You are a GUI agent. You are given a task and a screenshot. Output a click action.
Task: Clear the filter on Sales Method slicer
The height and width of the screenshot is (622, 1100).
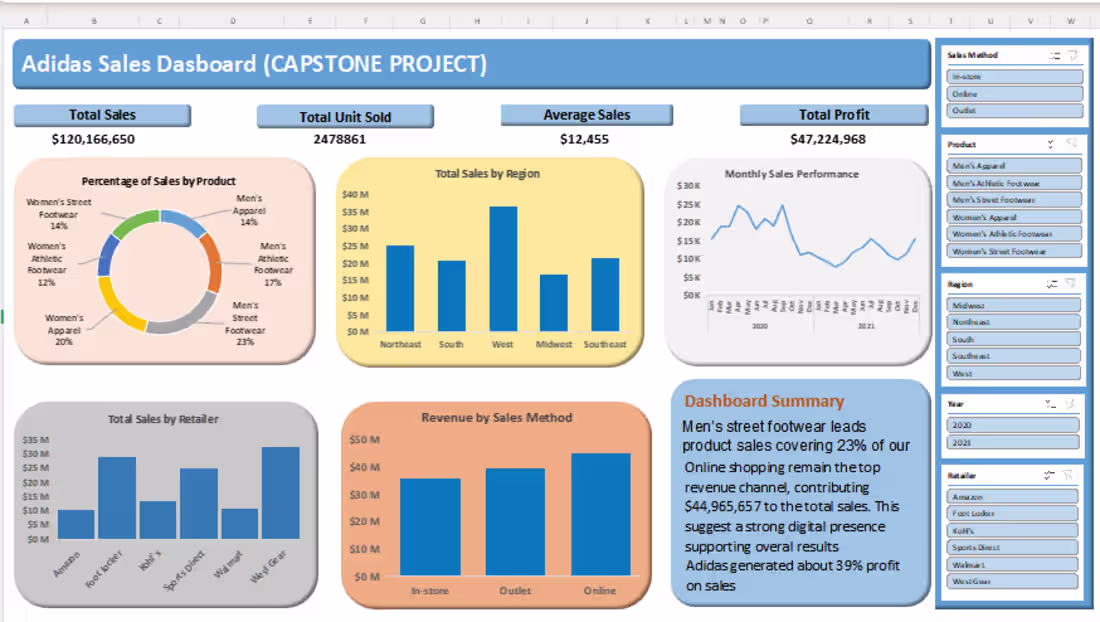coord(1073,55)
